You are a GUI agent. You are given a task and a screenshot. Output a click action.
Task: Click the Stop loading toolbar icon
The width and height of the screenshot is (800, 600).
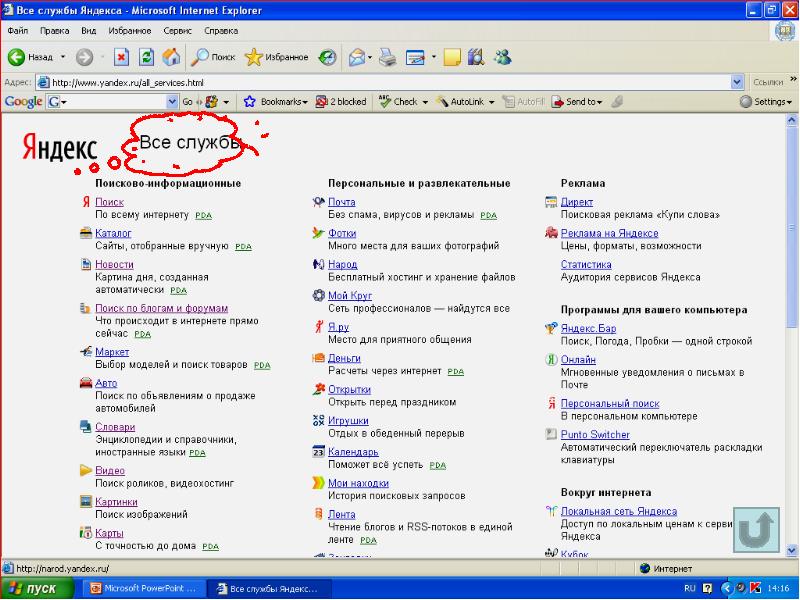tap(121, 57)
